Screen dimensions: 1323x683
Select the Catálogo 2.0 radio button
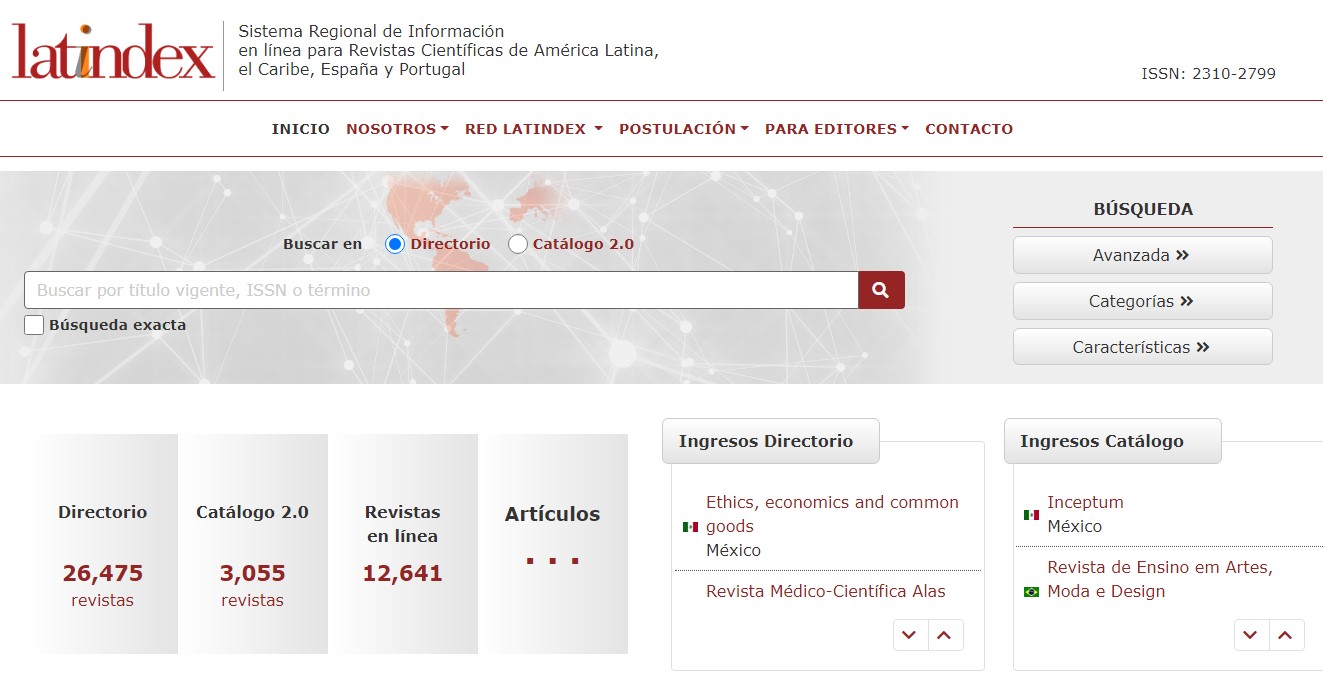pyautogui.click(x=518, y=243)
